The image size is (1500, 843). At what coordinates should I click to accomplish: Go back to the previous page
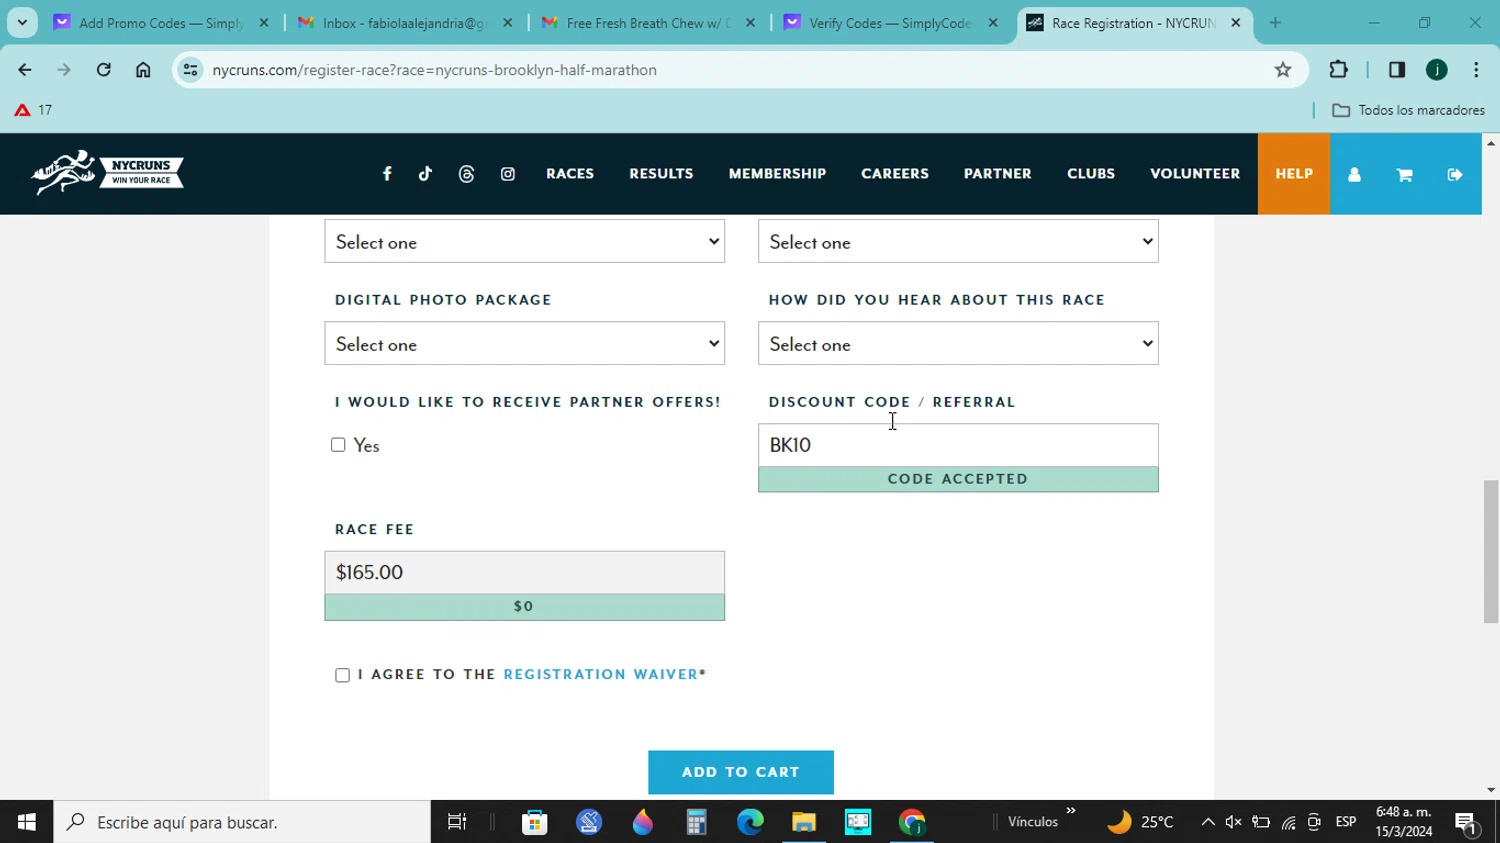pyautogui.click(x=24, y=70)
